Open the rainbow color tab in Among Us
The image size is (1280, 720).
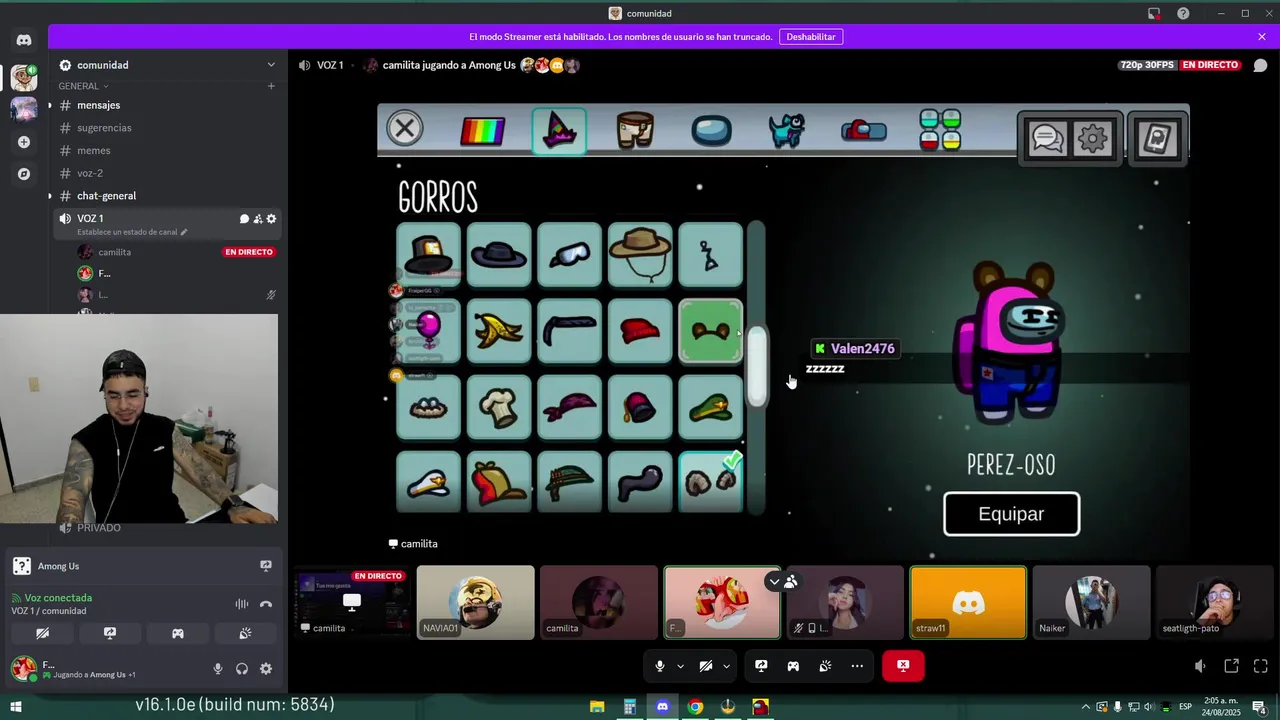click(482, 131)
